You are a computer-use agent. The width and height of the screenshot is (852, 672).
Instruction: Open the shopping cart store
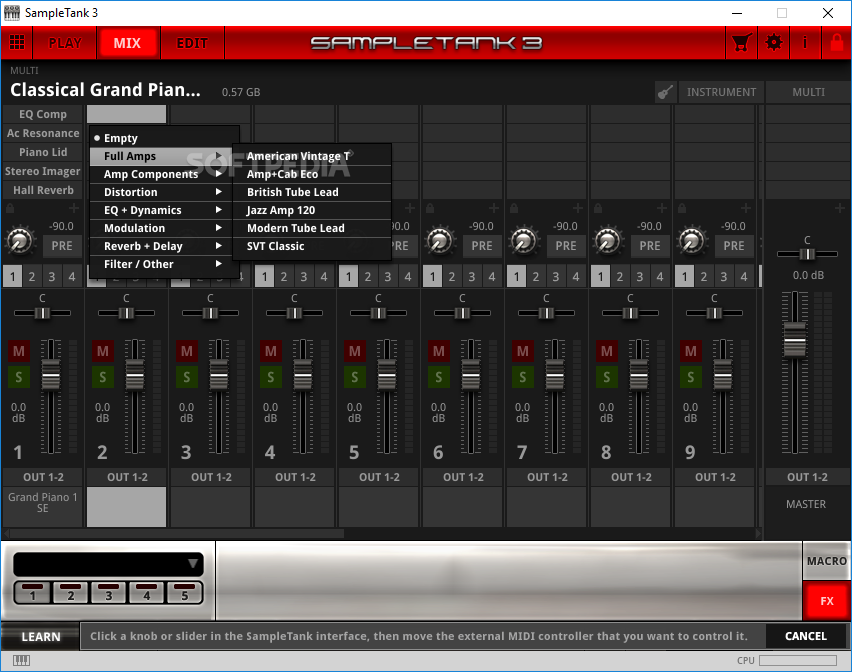tap(742, 42)
